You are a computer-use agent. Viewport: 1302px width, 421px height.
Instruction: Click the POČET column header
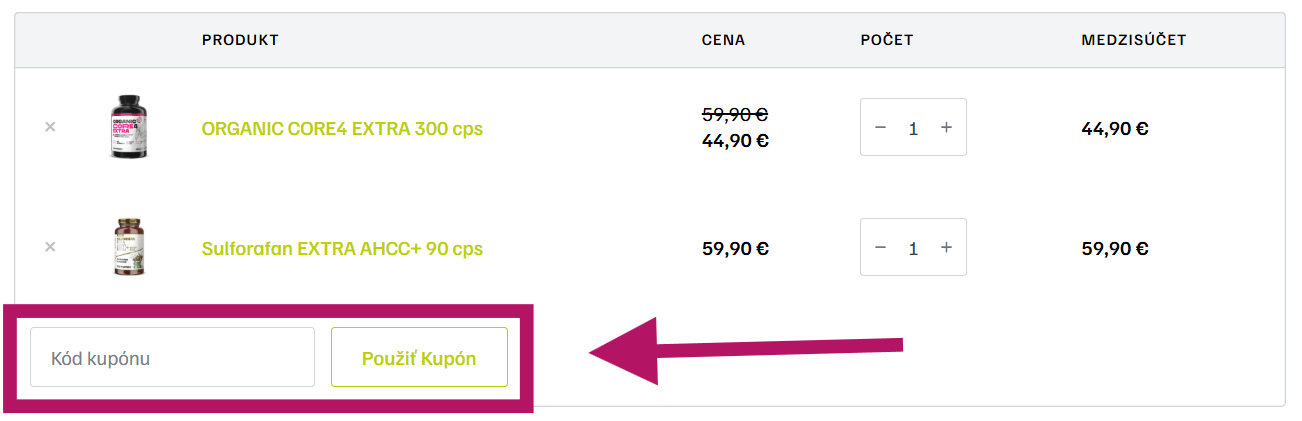click(x=887, y=40)
